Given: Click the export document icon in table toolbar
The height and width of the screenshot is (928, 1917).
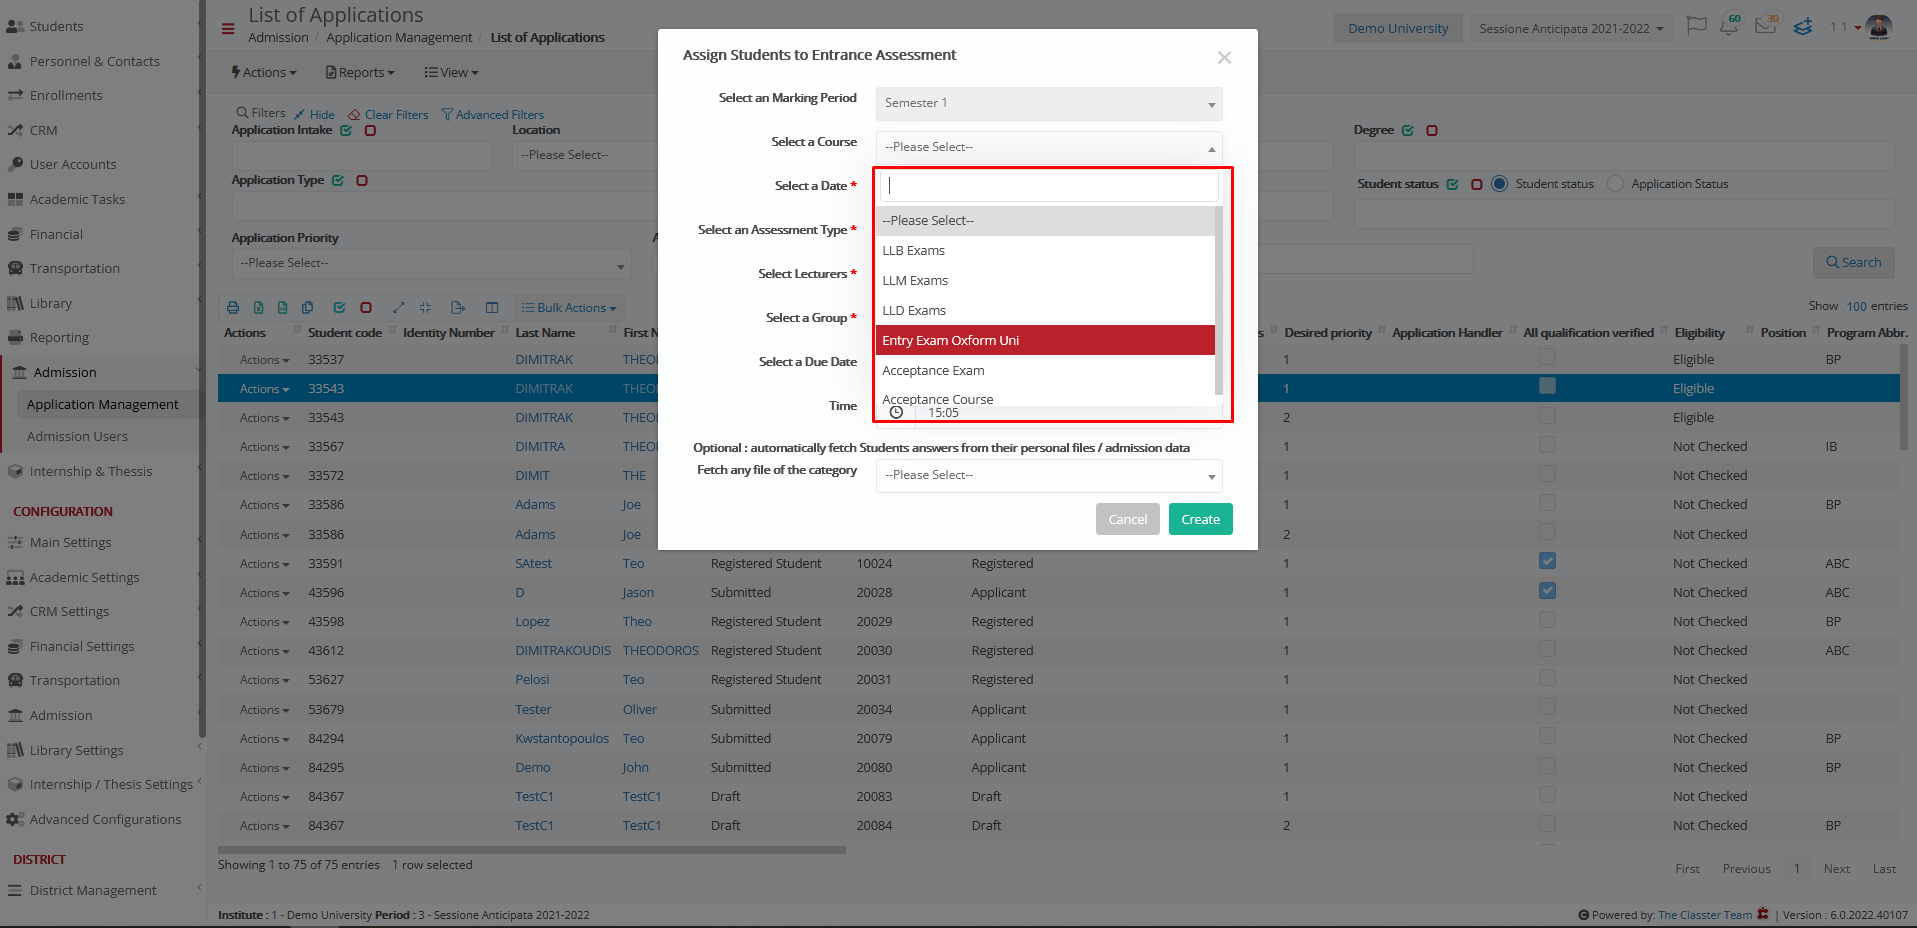Looking at the screenshot, I should click(458, 308).
